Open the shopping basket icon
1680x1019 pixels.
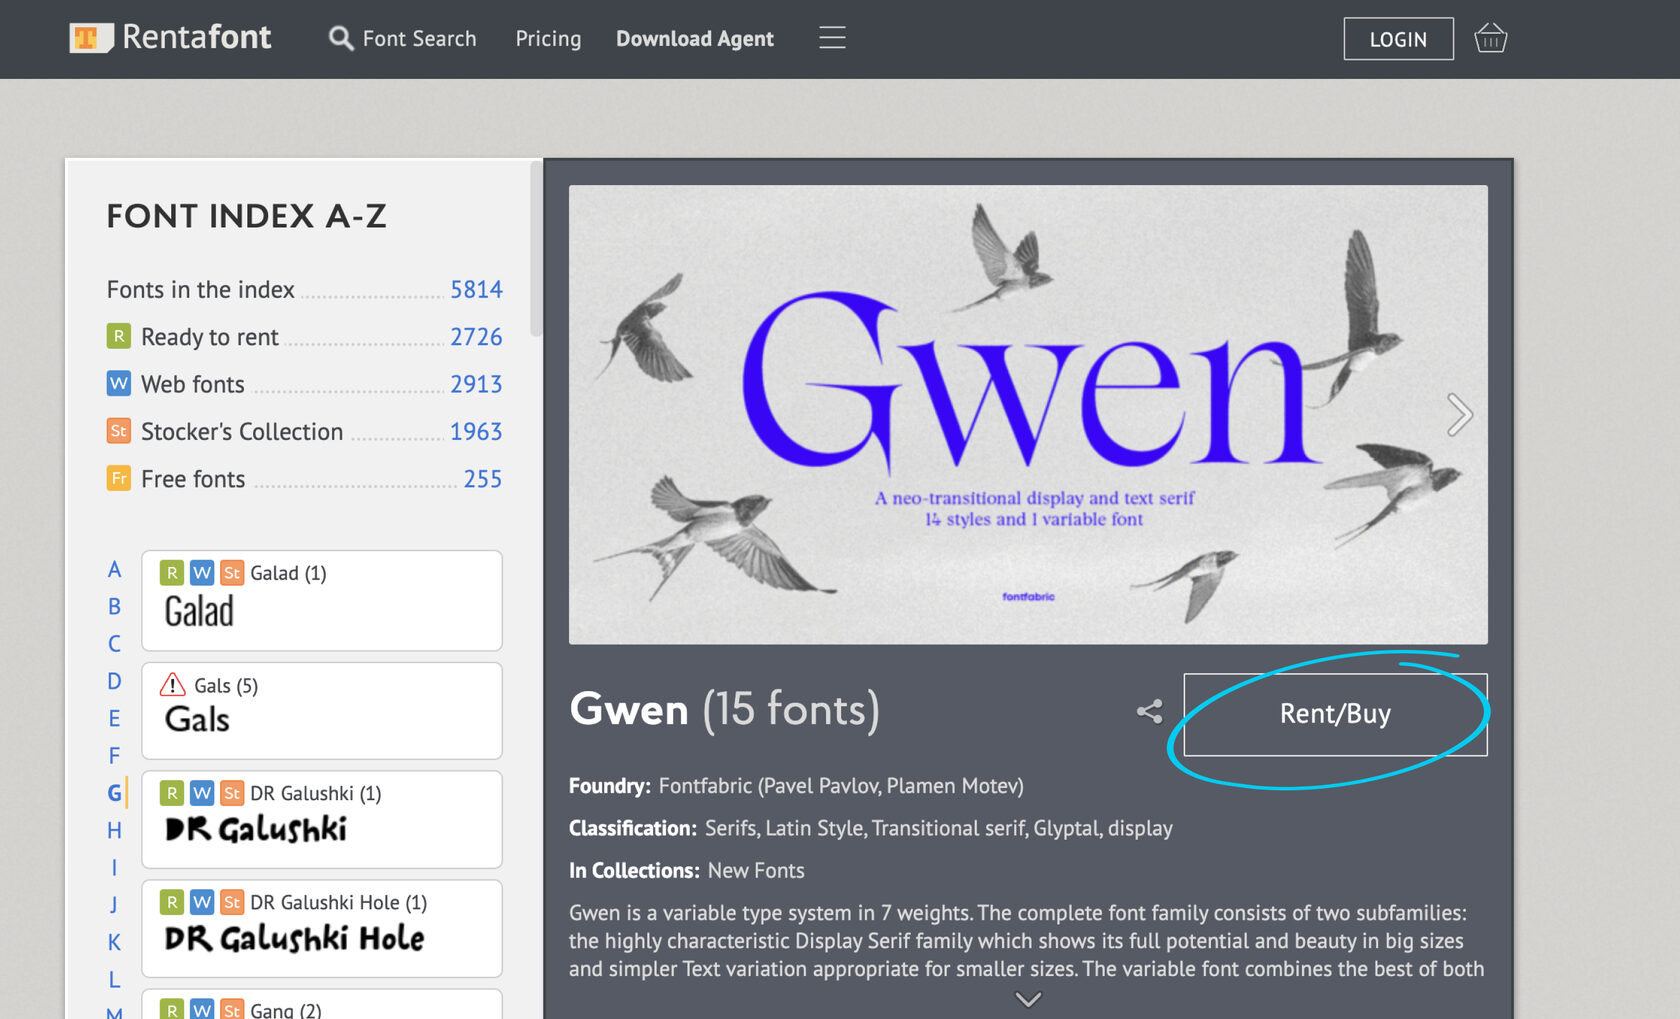[1490, 38]
